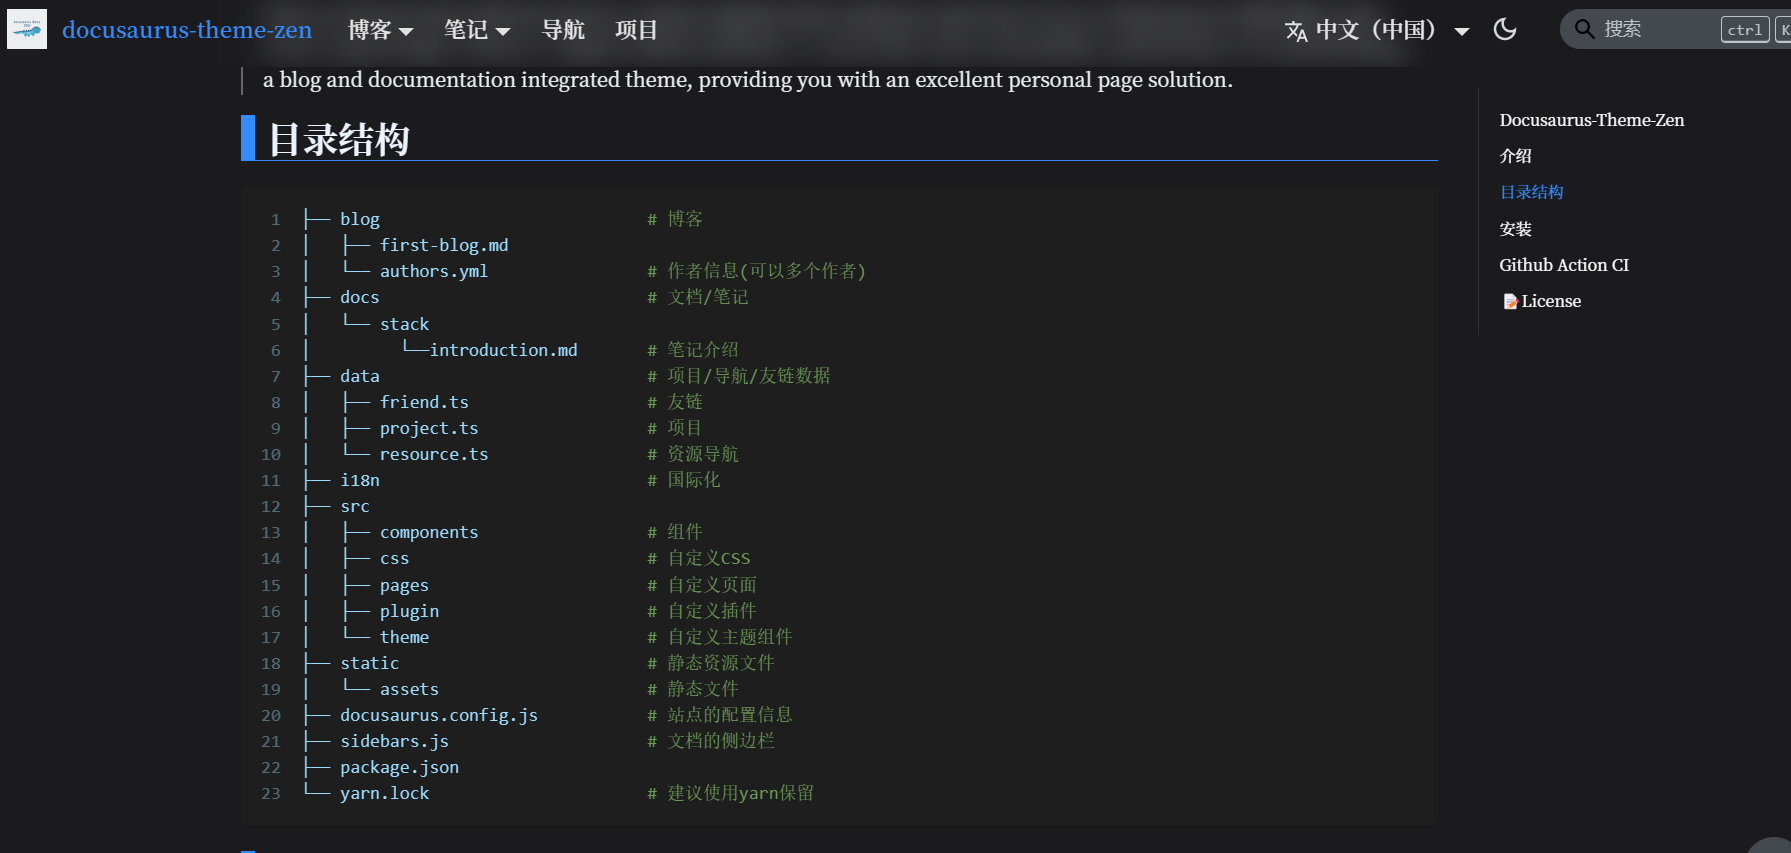
Task: Expand the 笔记 dropdown menu
Action: point(477,30)
